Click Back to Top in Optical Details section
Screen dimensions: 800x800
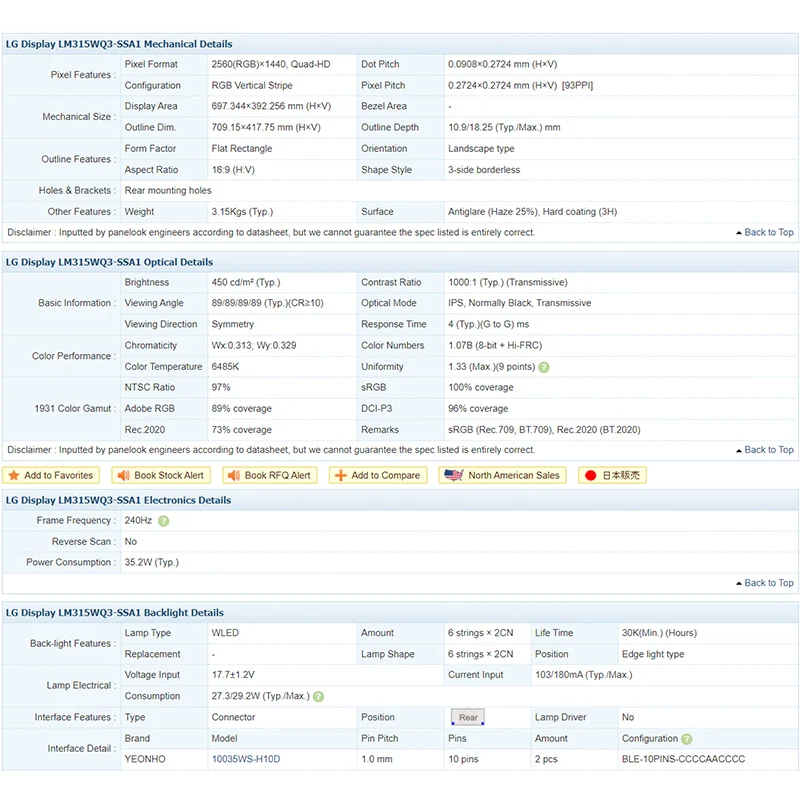tap(765, 450)
